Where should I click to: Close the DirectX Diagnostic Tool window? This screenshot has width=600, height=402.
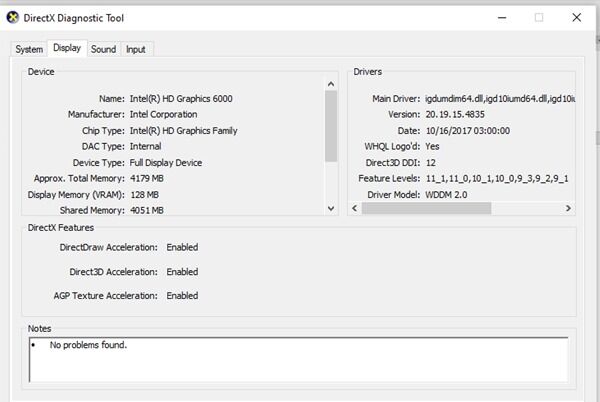pyautogui.click(x=577, y=18)
